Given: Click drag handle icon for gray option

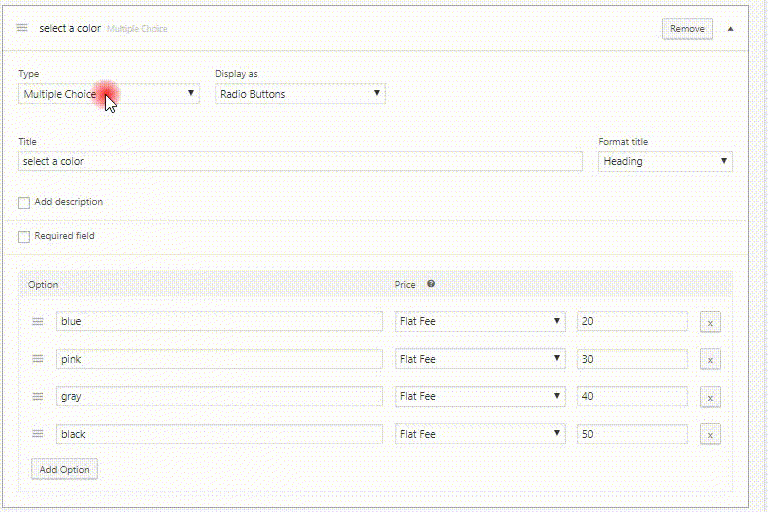Looking at the screenshot, I should tap(38, 396).
